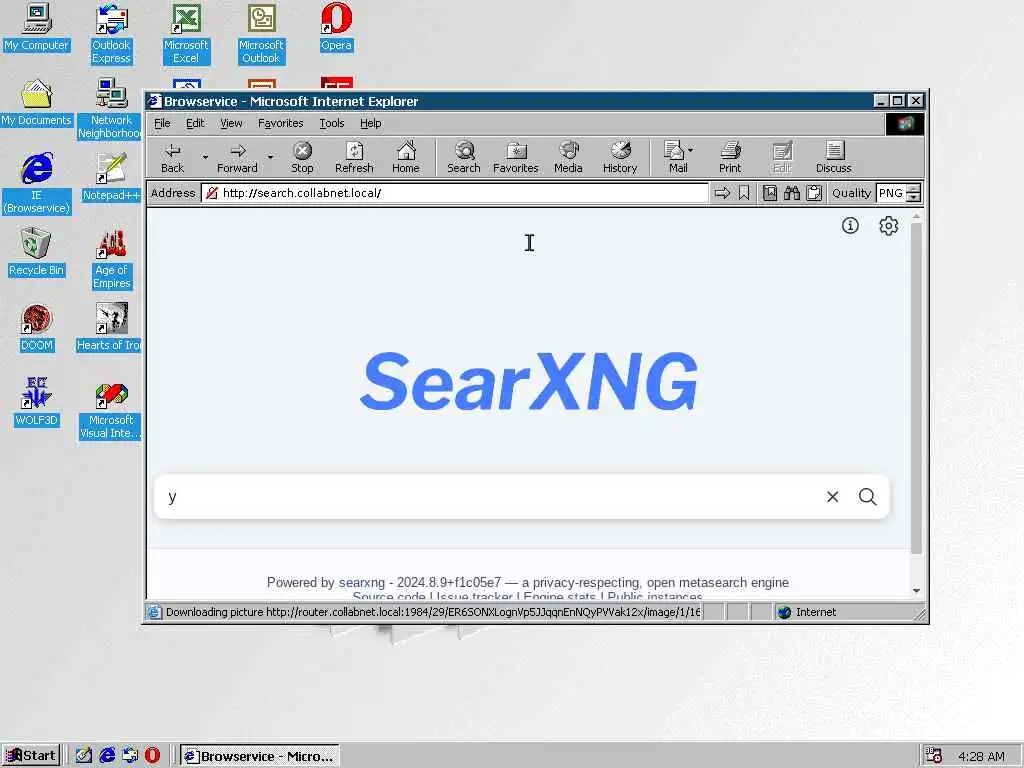This screenshot has height=768, width=1024.
Task: Stop page loading with the Stop icon
Action: pos(302,157)
